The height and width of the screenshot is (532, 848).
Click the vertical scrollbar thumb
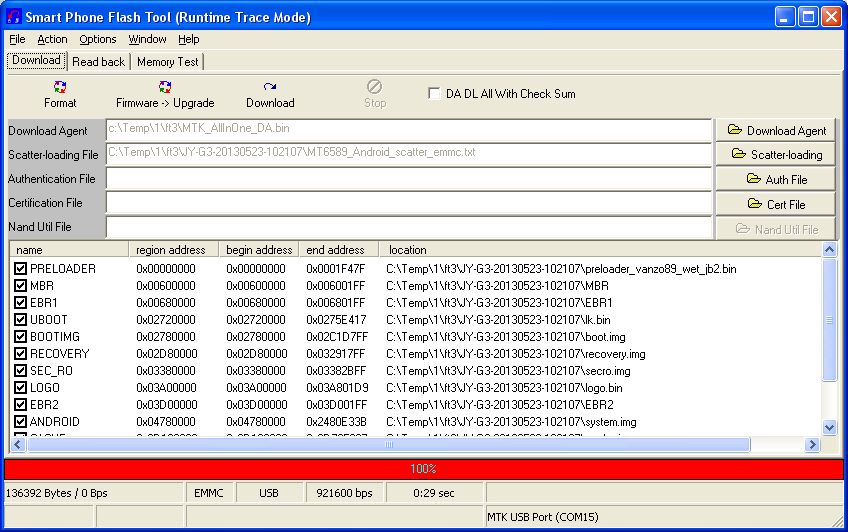829,320
